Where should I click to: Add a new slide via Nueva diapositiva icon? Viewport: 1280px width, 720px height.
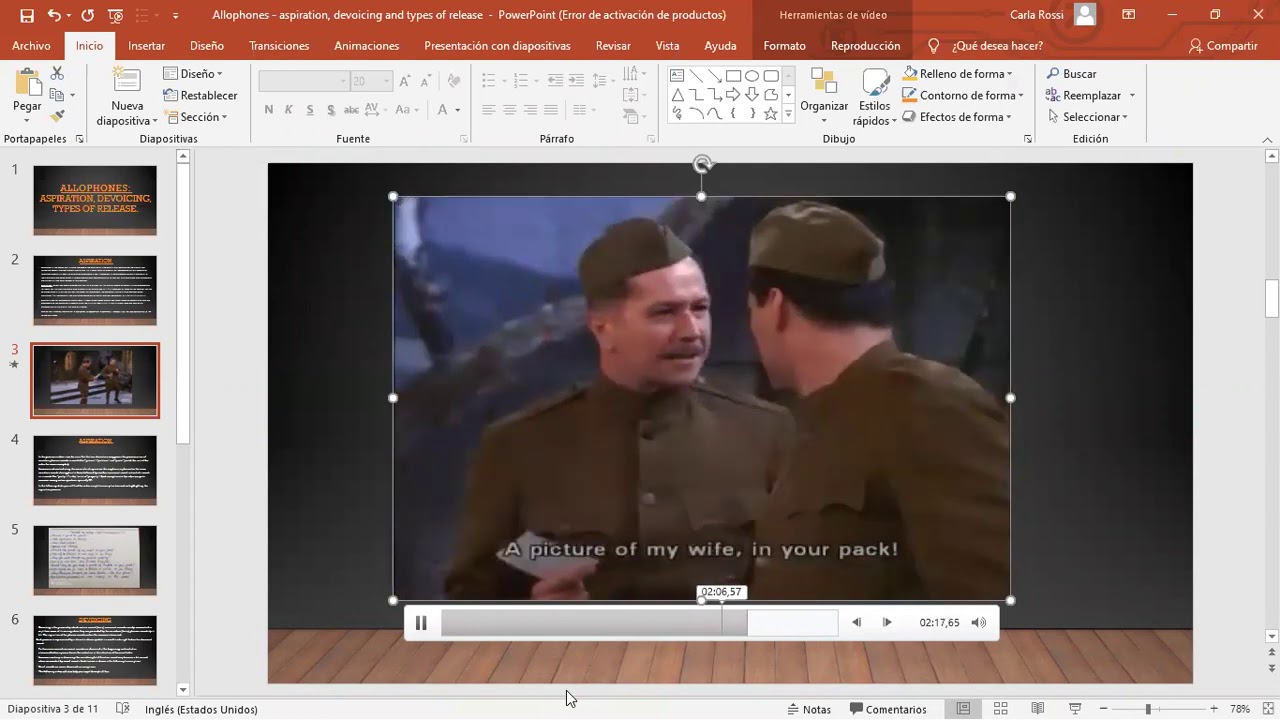pyautogui.click(x=127, y=81)
